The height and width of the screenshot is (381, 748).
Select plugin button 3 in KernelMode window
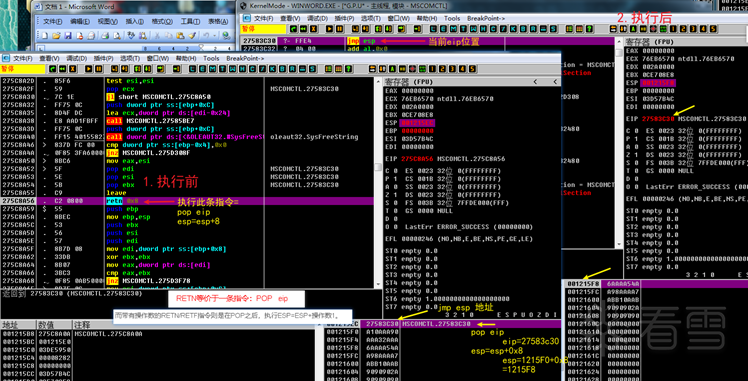(x=693, y=29)
